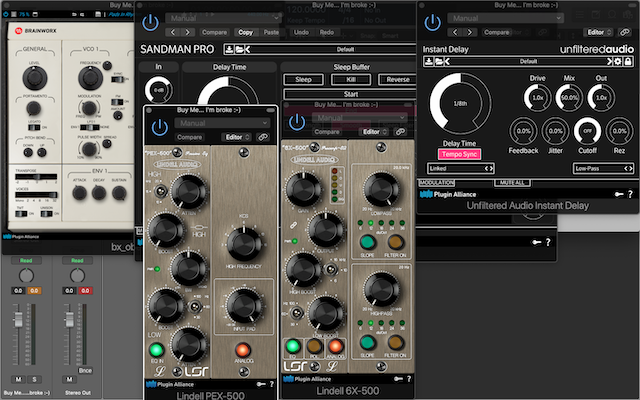Click the bx_oberhausen TRANSPOSE slider
This screenshot has height=400, width=640.
[x=36, y=177]
